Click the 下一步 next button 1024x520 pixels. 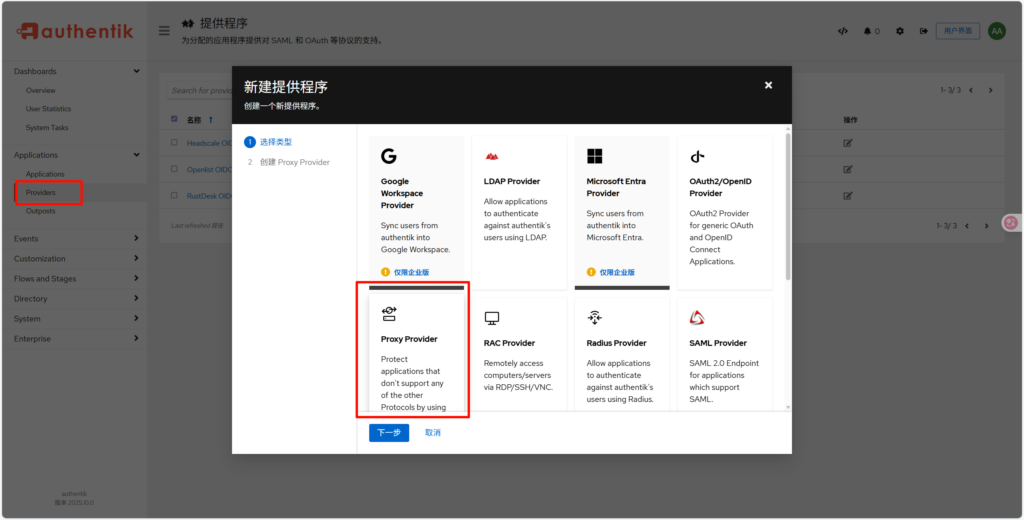(389, 432)
